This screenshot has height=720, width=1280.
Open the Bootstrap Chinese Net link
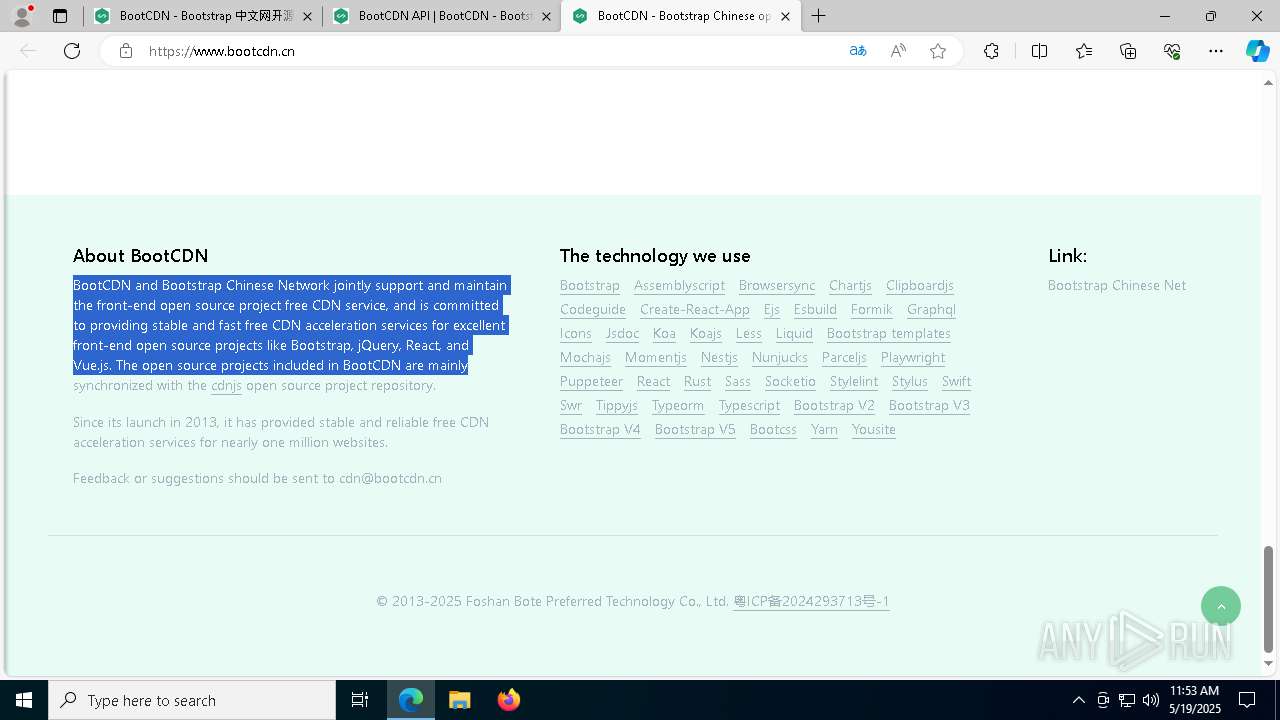point(1117,286)
